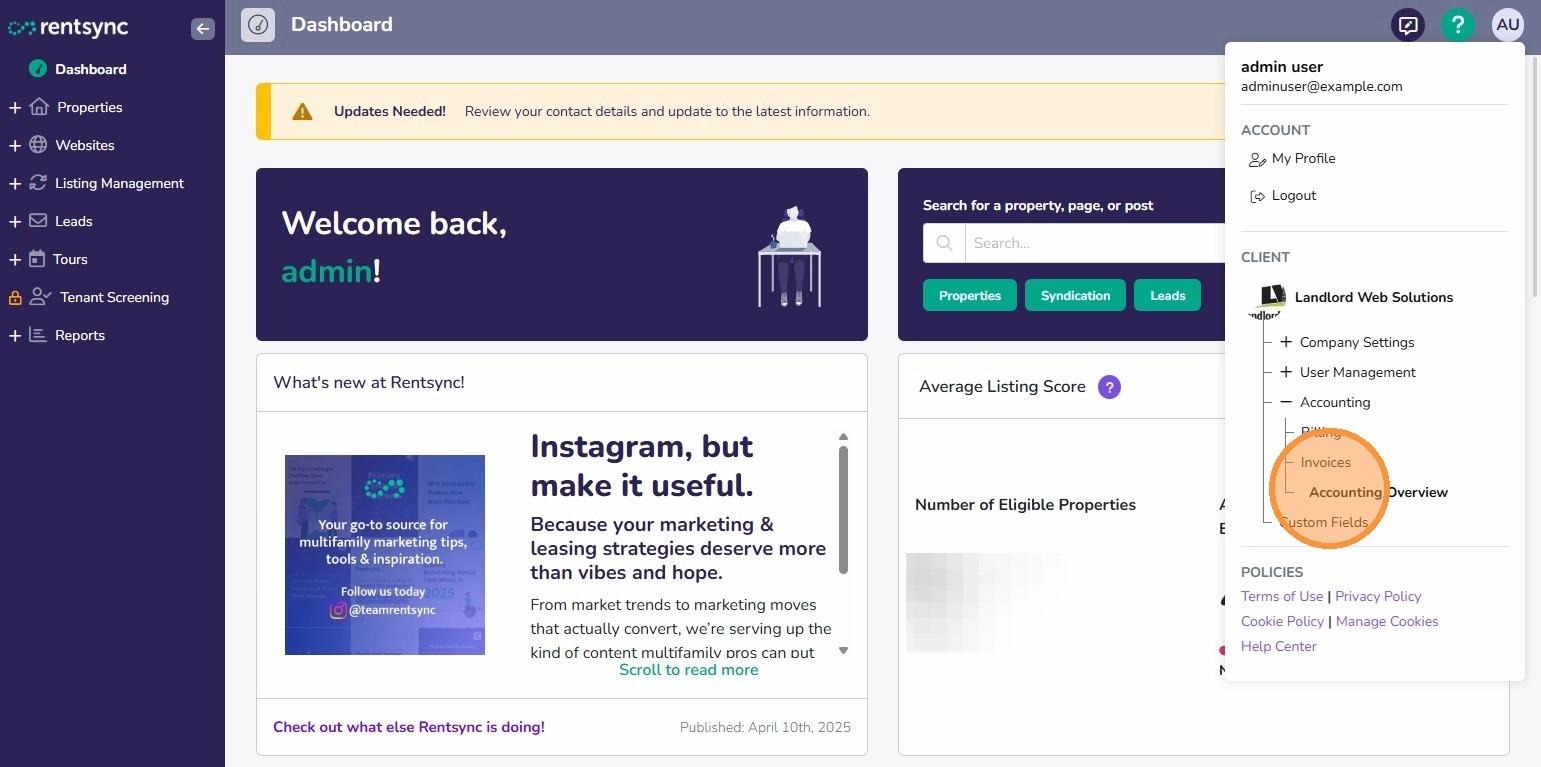This screenshot has width=1541, height=767.
Task: Click the globe icon next to Websites
Action: (x=38, y=145)
